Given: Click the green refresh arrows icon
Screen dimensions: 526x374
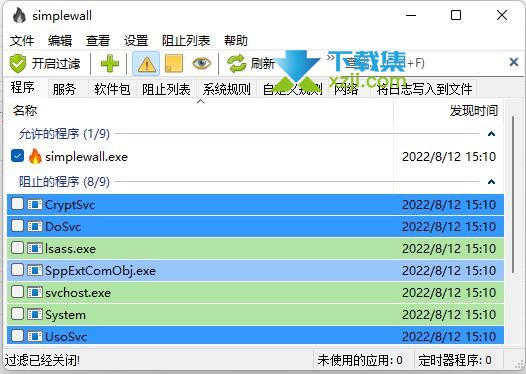Looking at the screenshot, I should 236,63.
